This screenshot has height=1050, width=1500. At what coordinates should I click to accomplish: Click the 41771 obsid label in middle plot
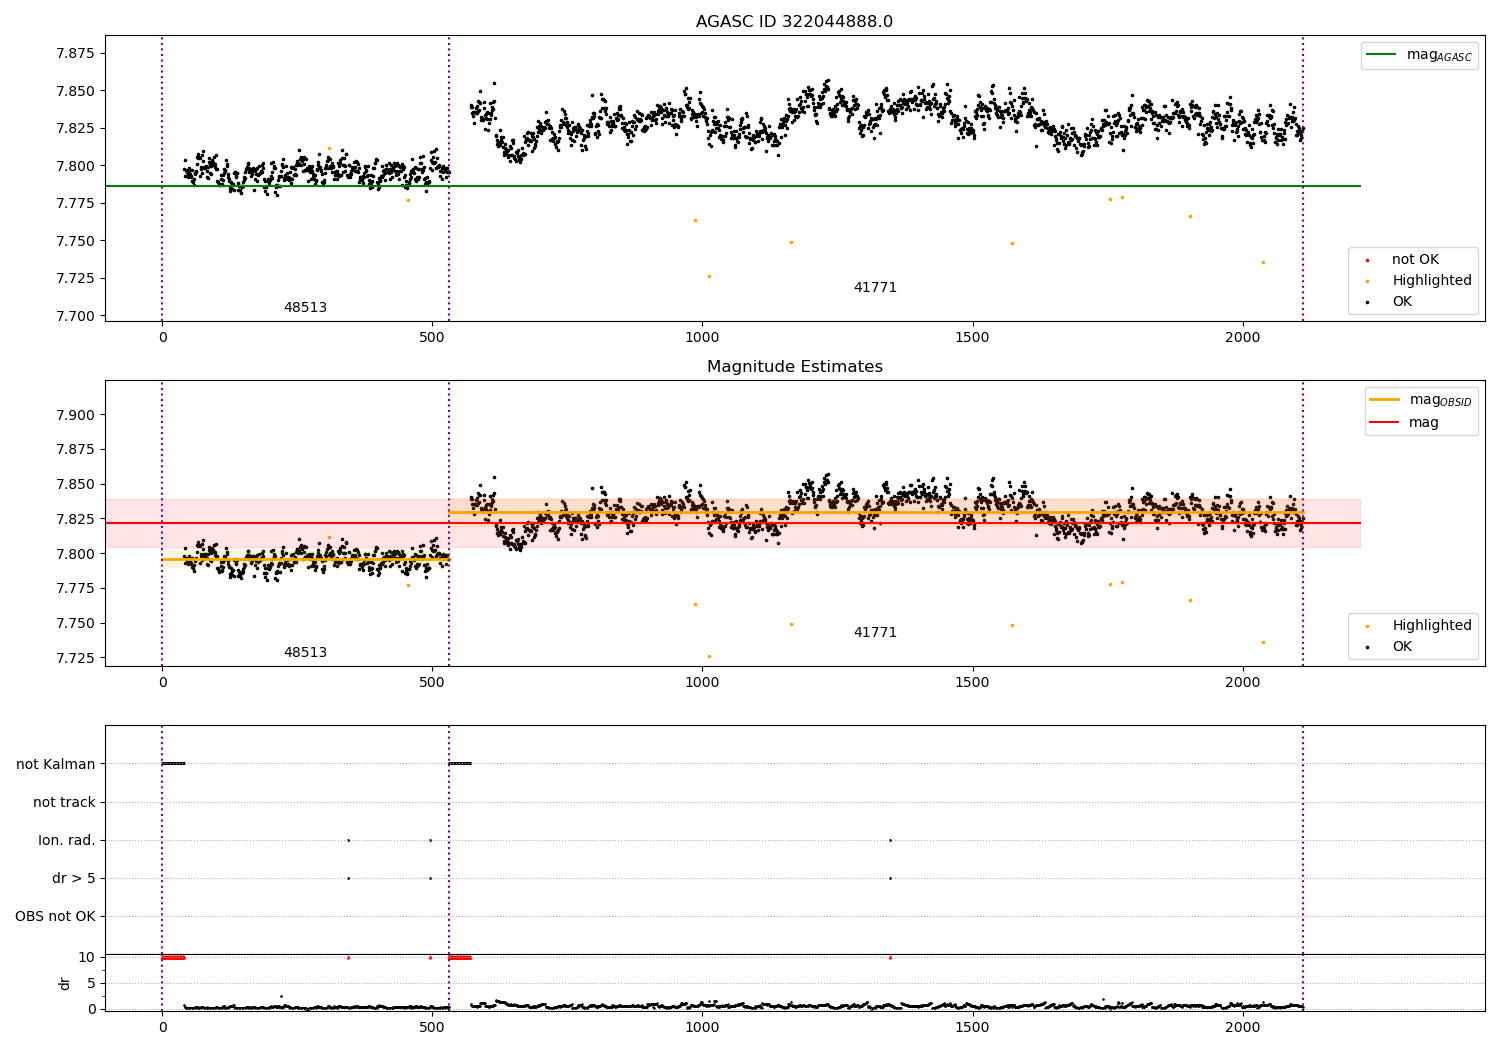[x=875, y=633]
